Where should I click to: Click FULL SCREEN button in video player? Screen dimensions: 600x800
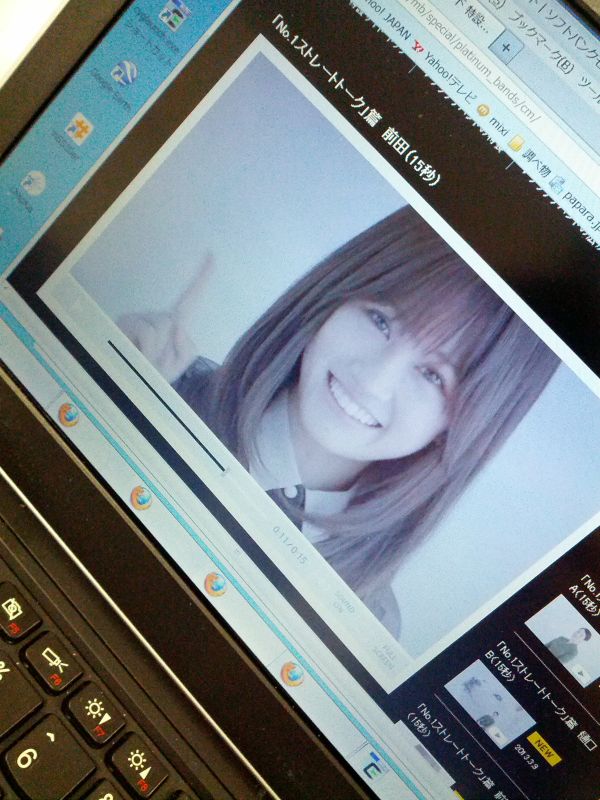click(386, 657)
